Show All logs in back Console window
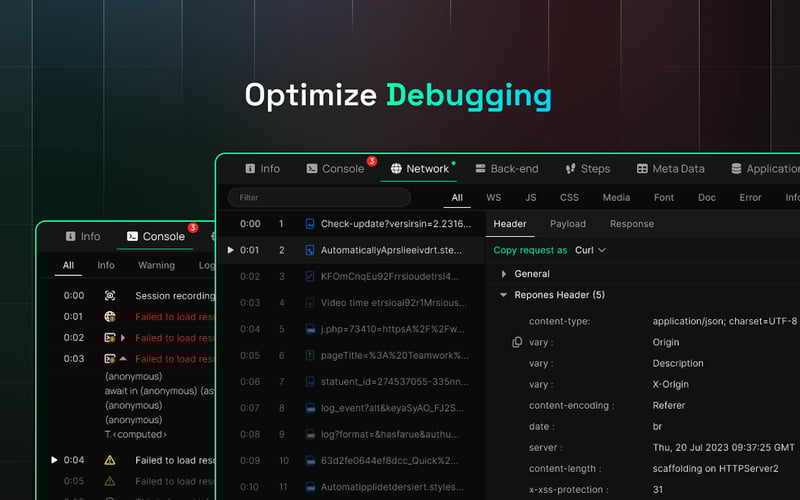Image resolution: width=800 pixels, height=500 pixels. (68, 265)
